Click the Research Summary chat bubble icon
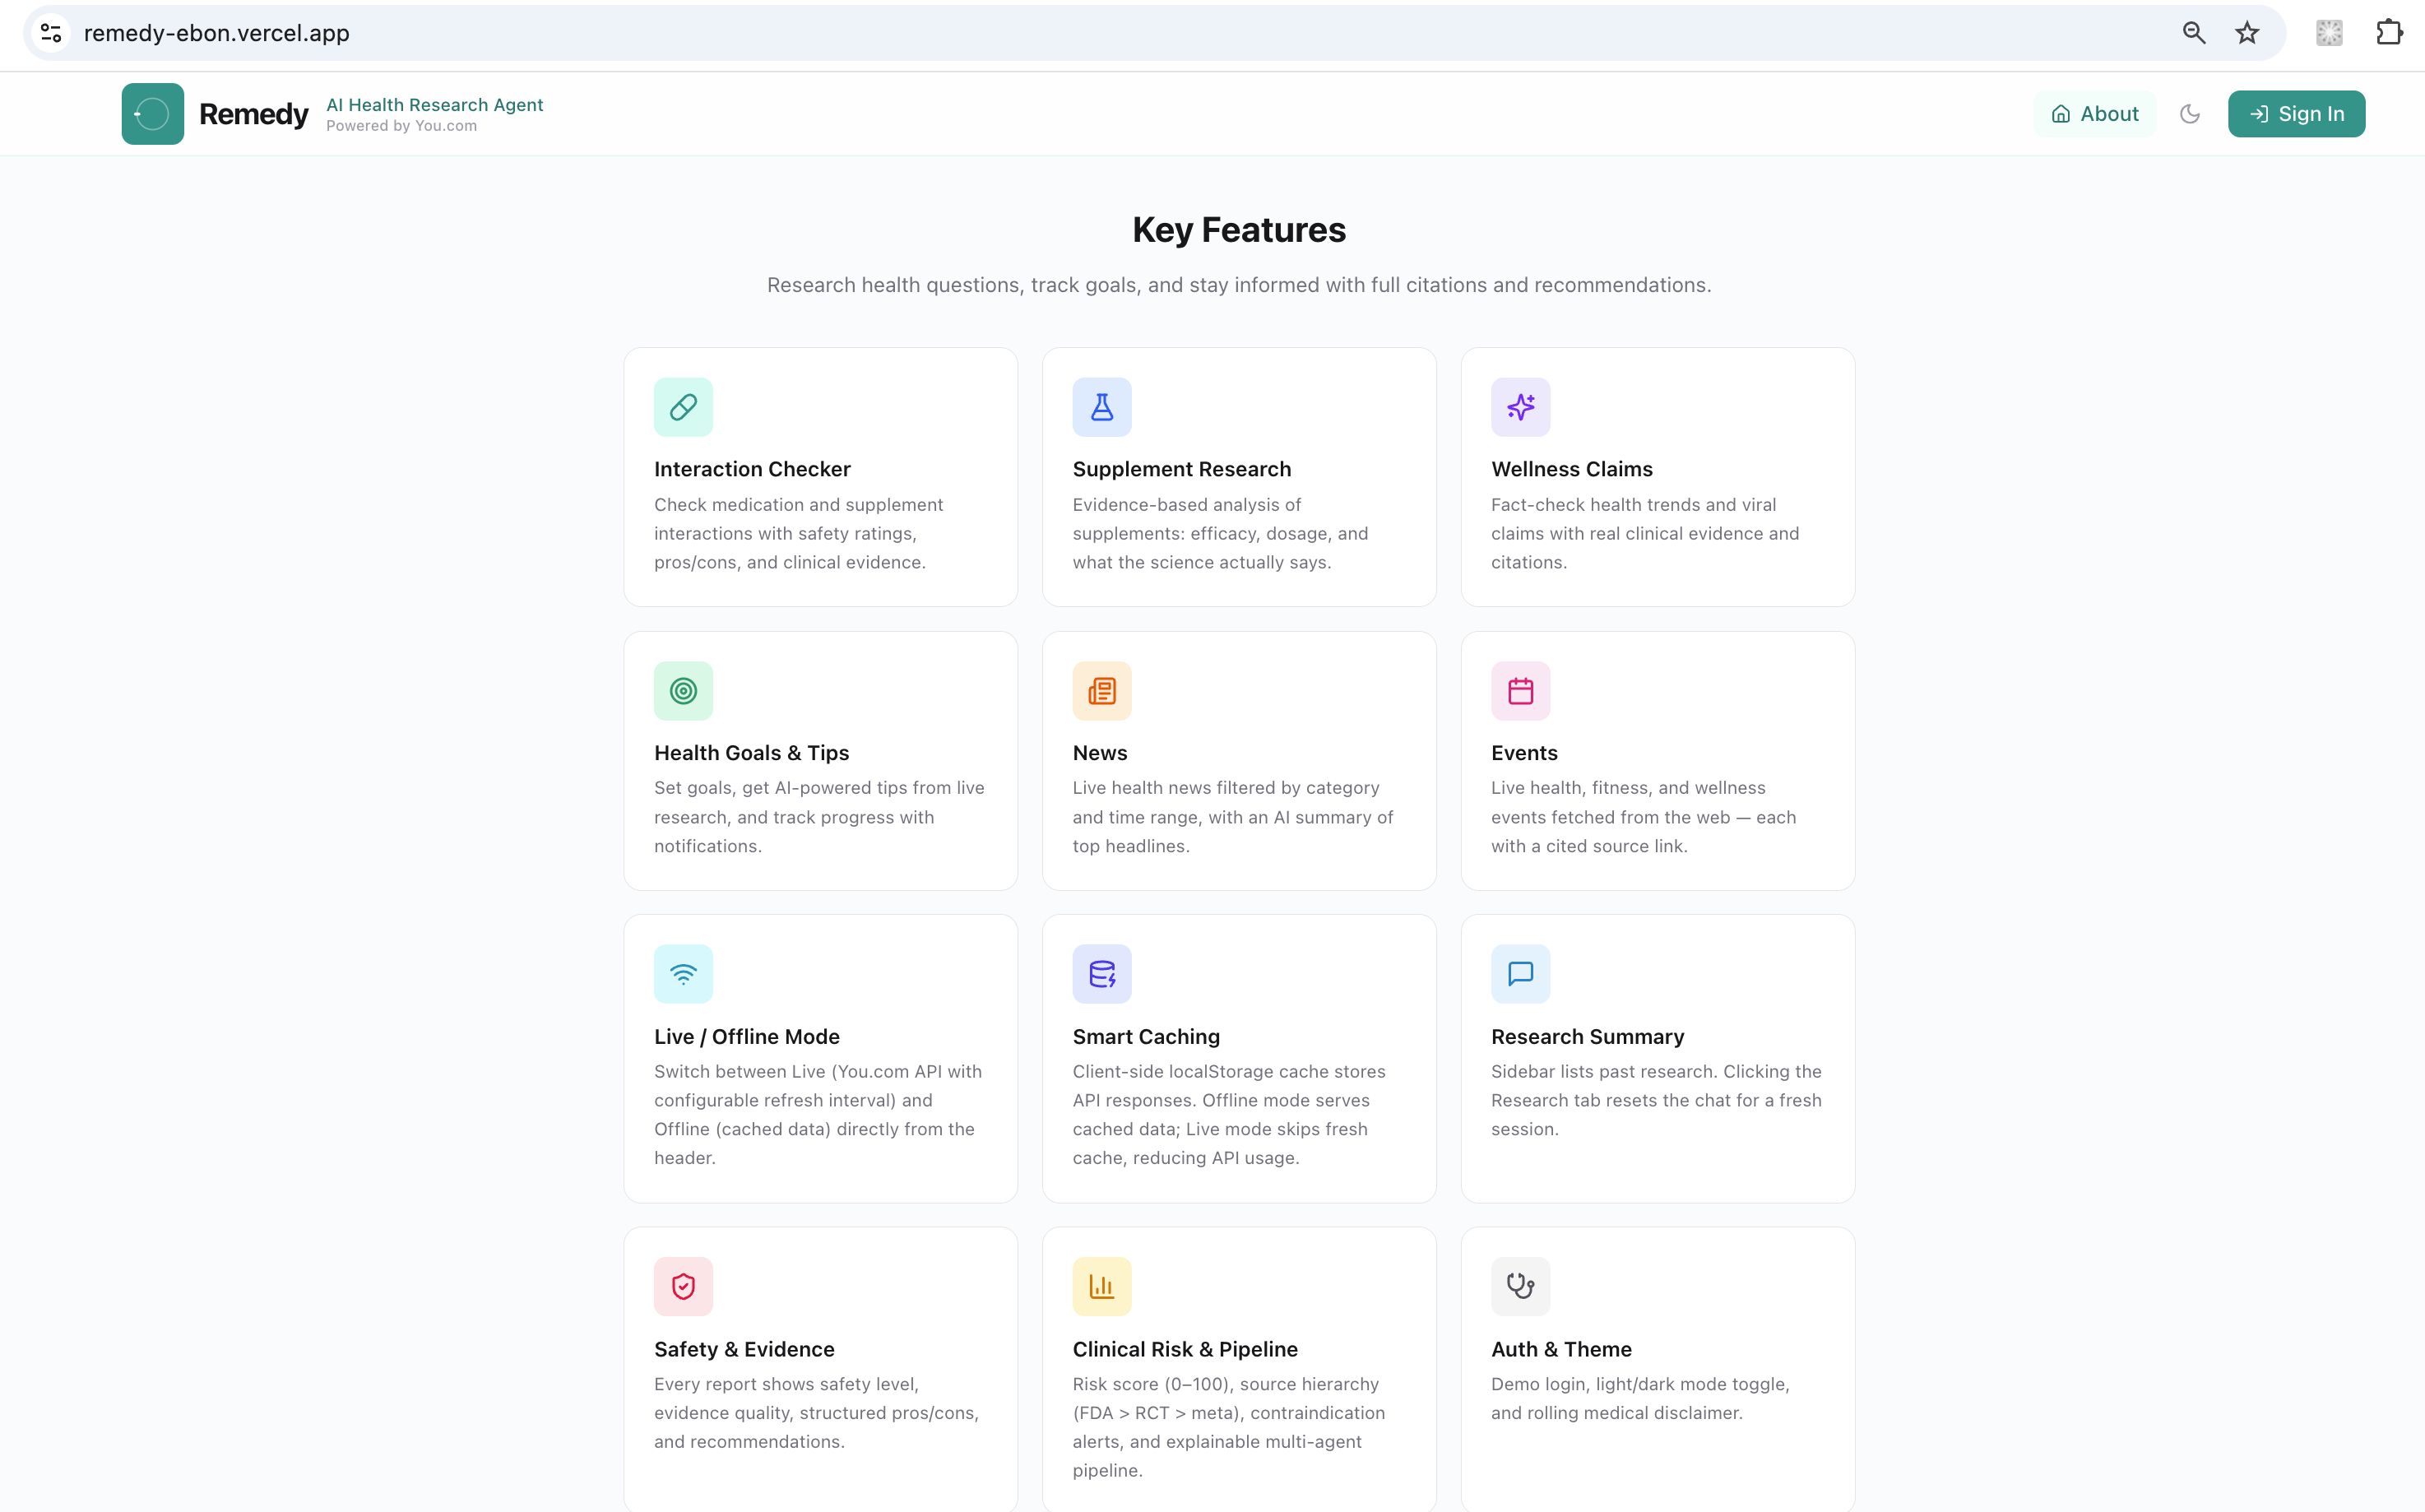The height and width of the screenshot is (1512, 2425). point(1520,974)
